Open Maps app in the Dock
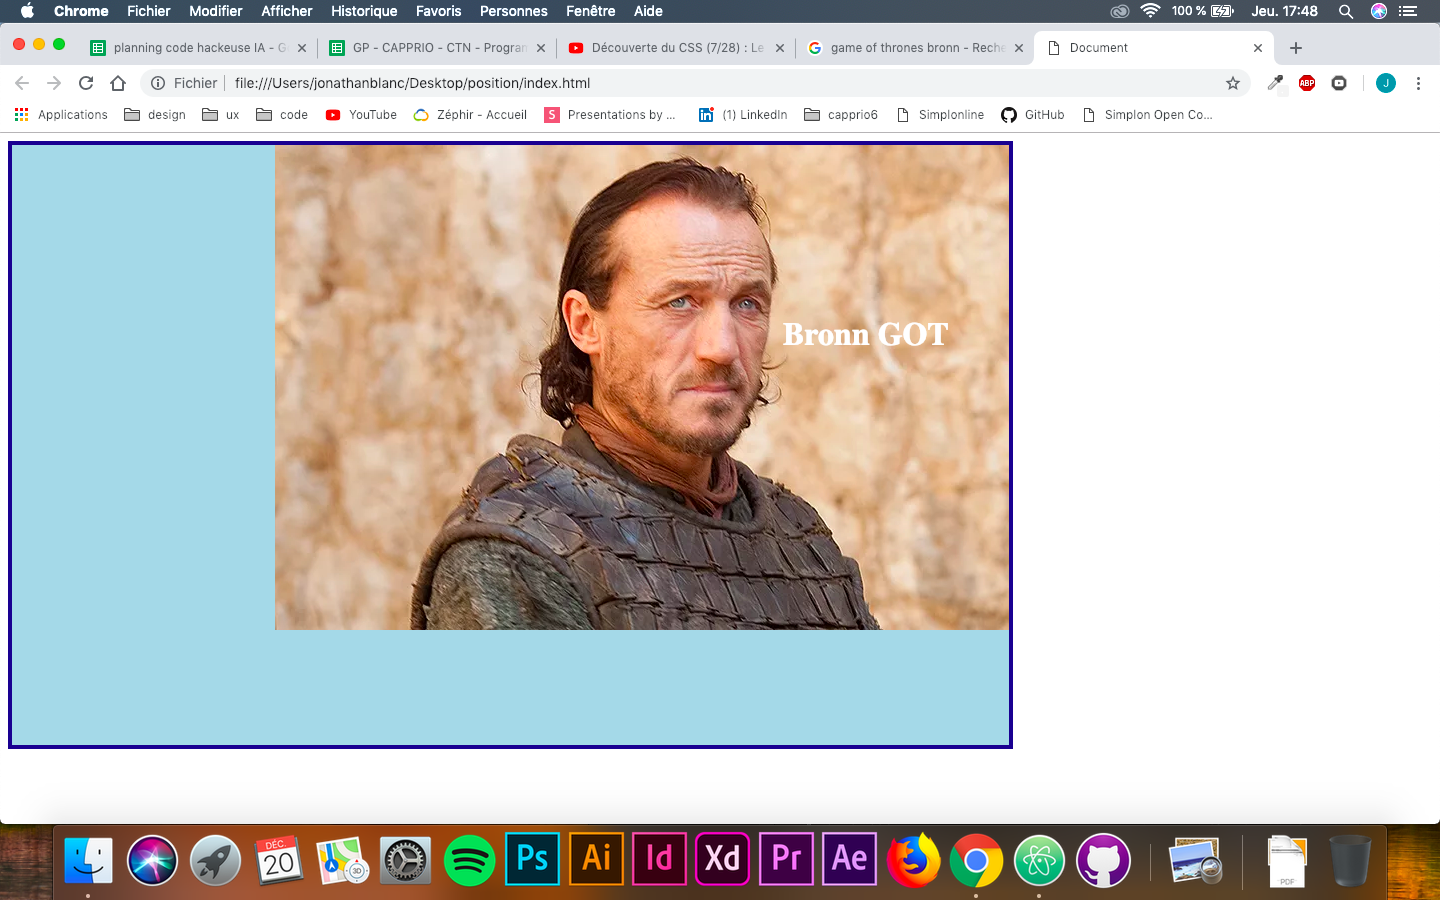Screen dimensions: 1440x900 point(343,860)
